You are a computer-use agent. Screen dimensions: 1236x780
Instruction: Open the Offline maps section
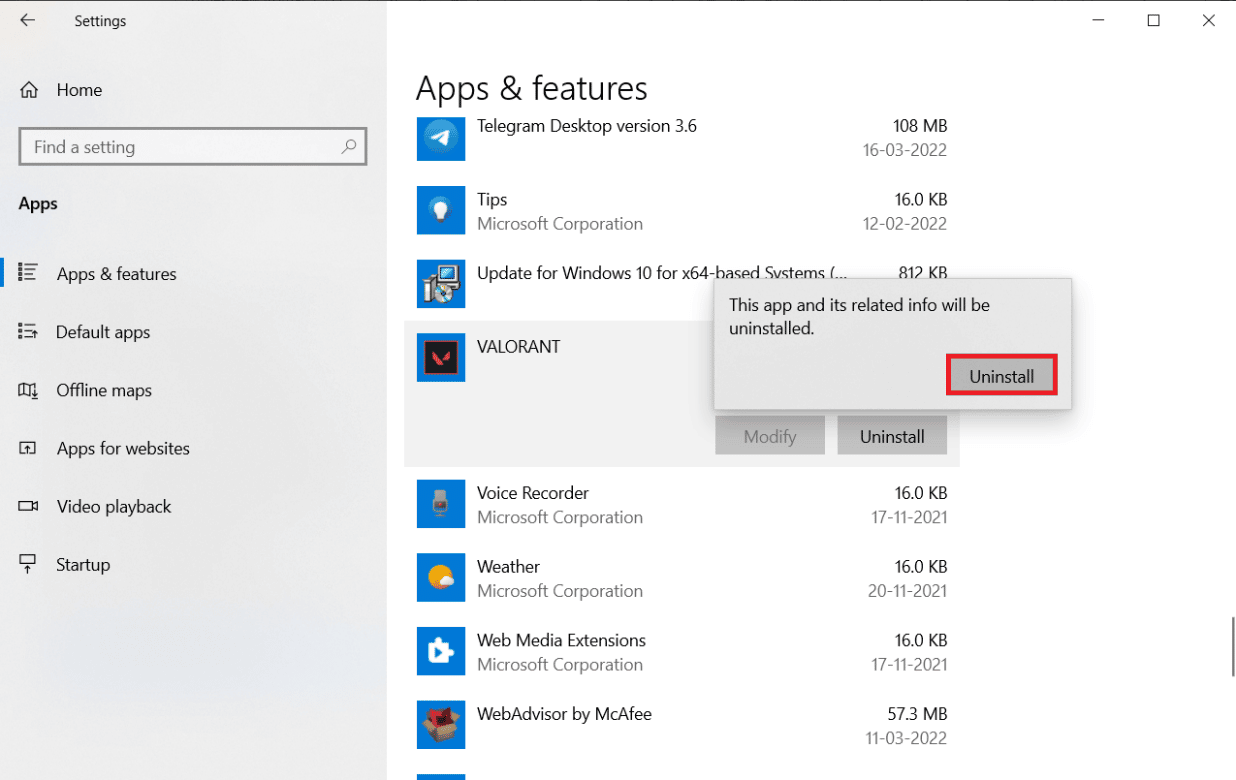(x=104, y=390)
